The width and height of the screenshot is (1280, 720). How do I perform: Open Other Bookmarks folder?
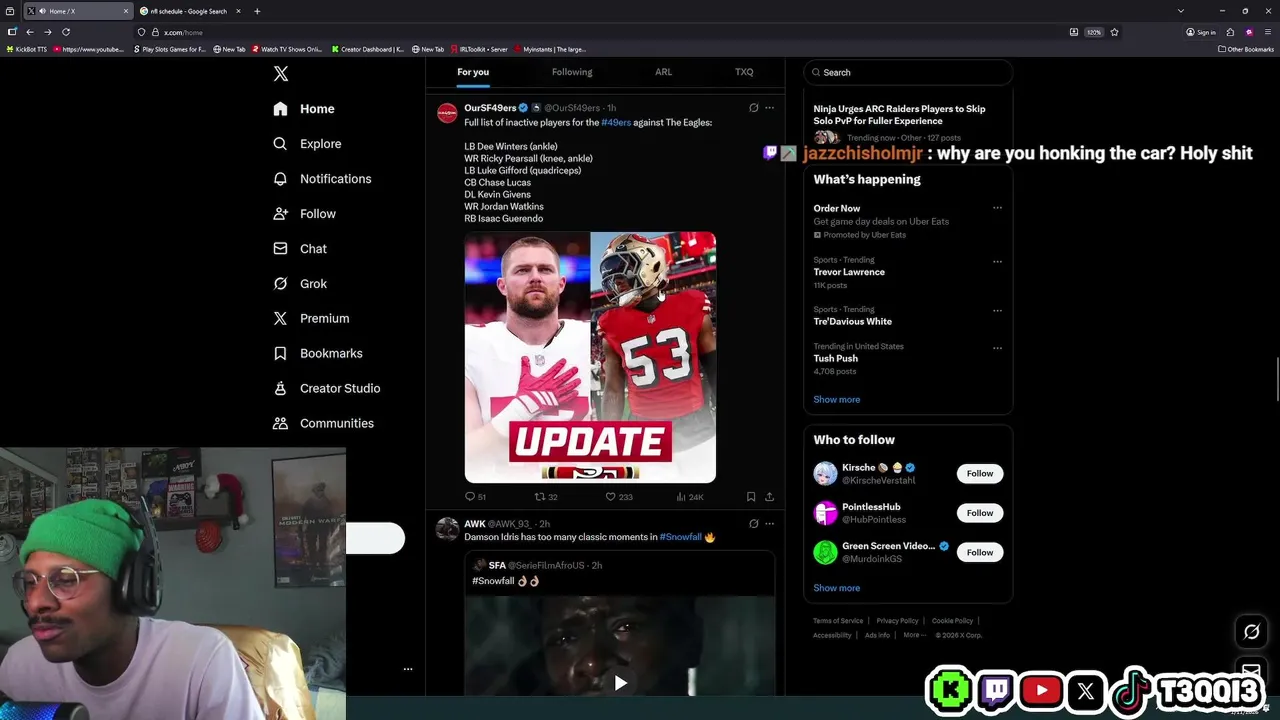(1246, 49)
